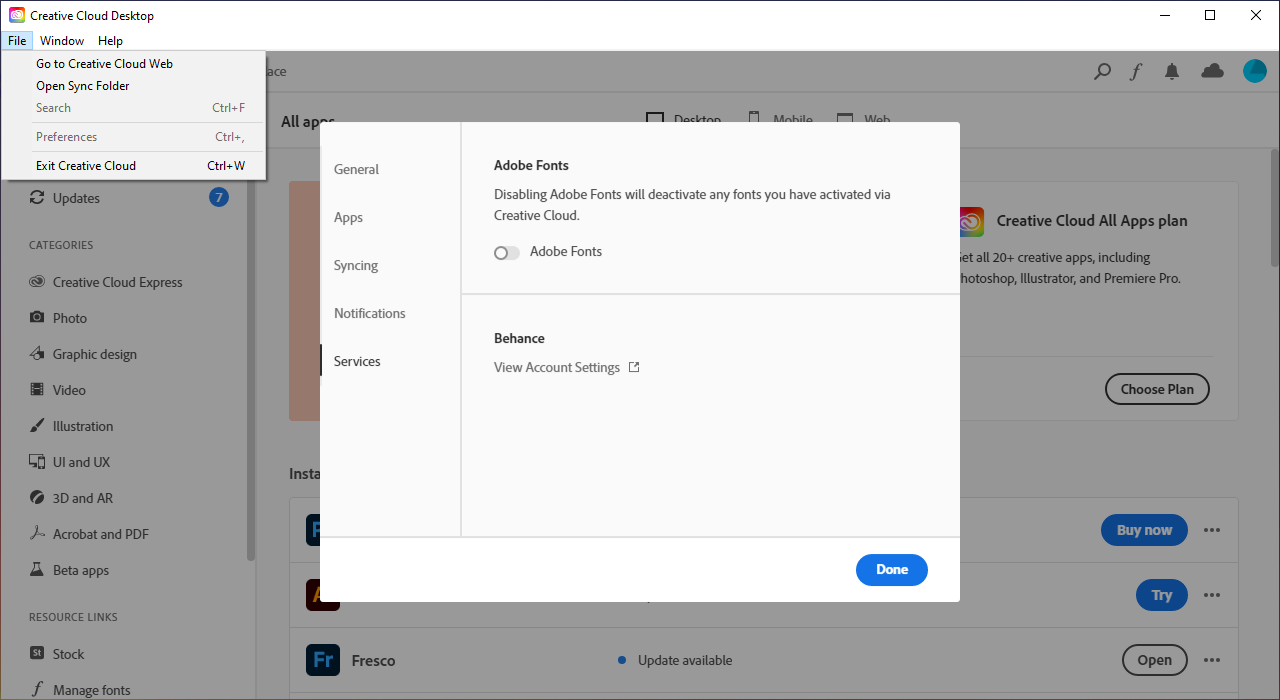
Task: Choose Exit Creative Cloud menu entry
Action: pos(134,166)
